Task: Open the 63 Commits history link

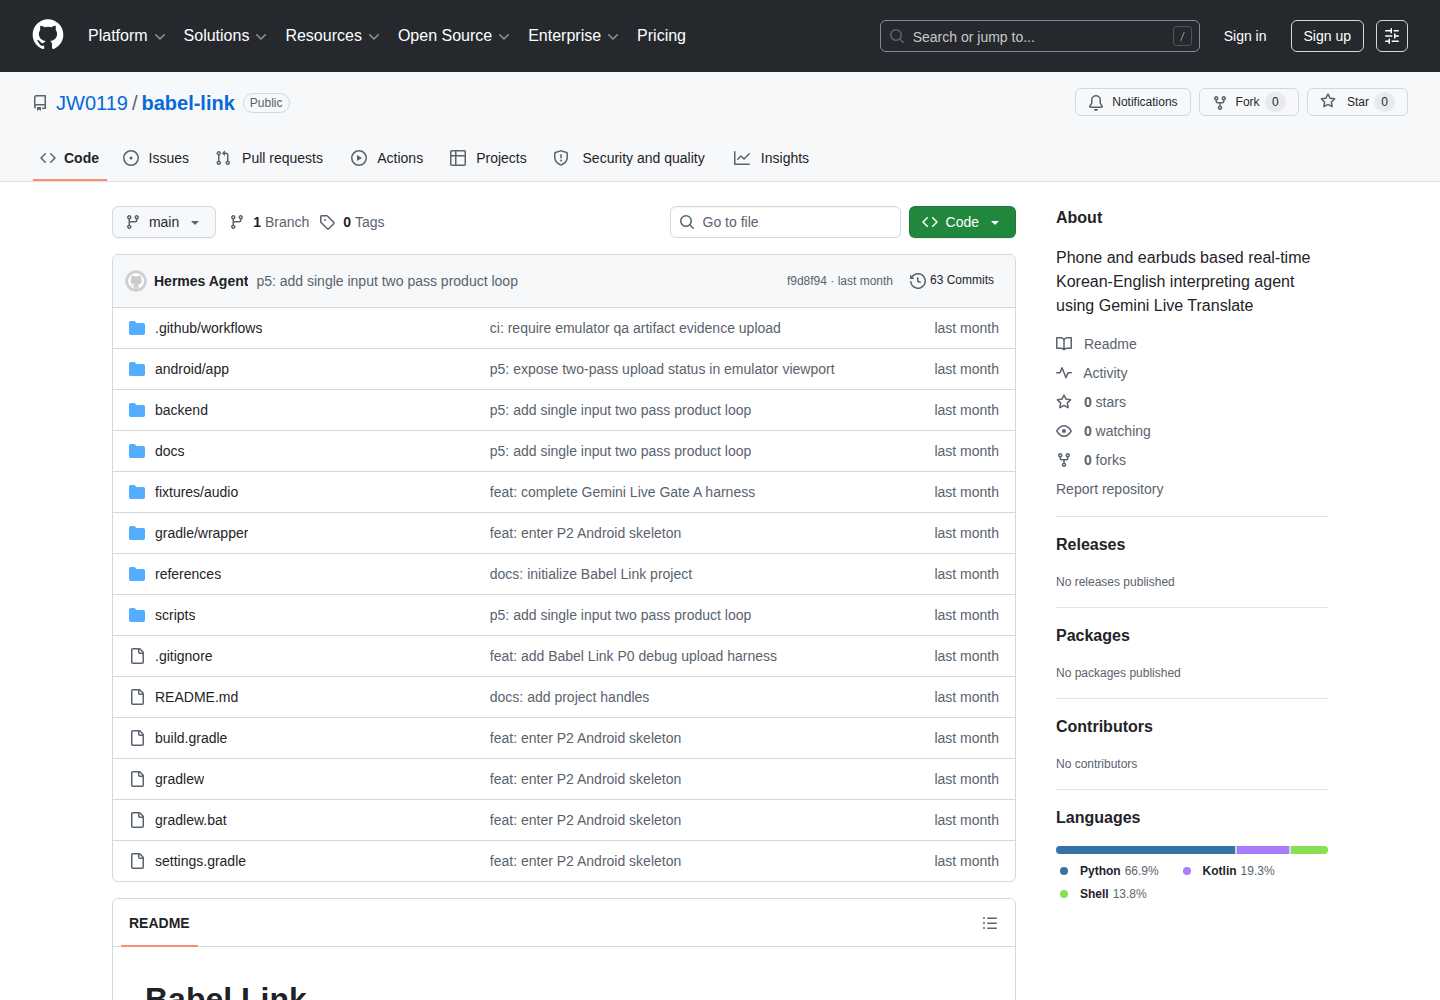Action: 952,281
